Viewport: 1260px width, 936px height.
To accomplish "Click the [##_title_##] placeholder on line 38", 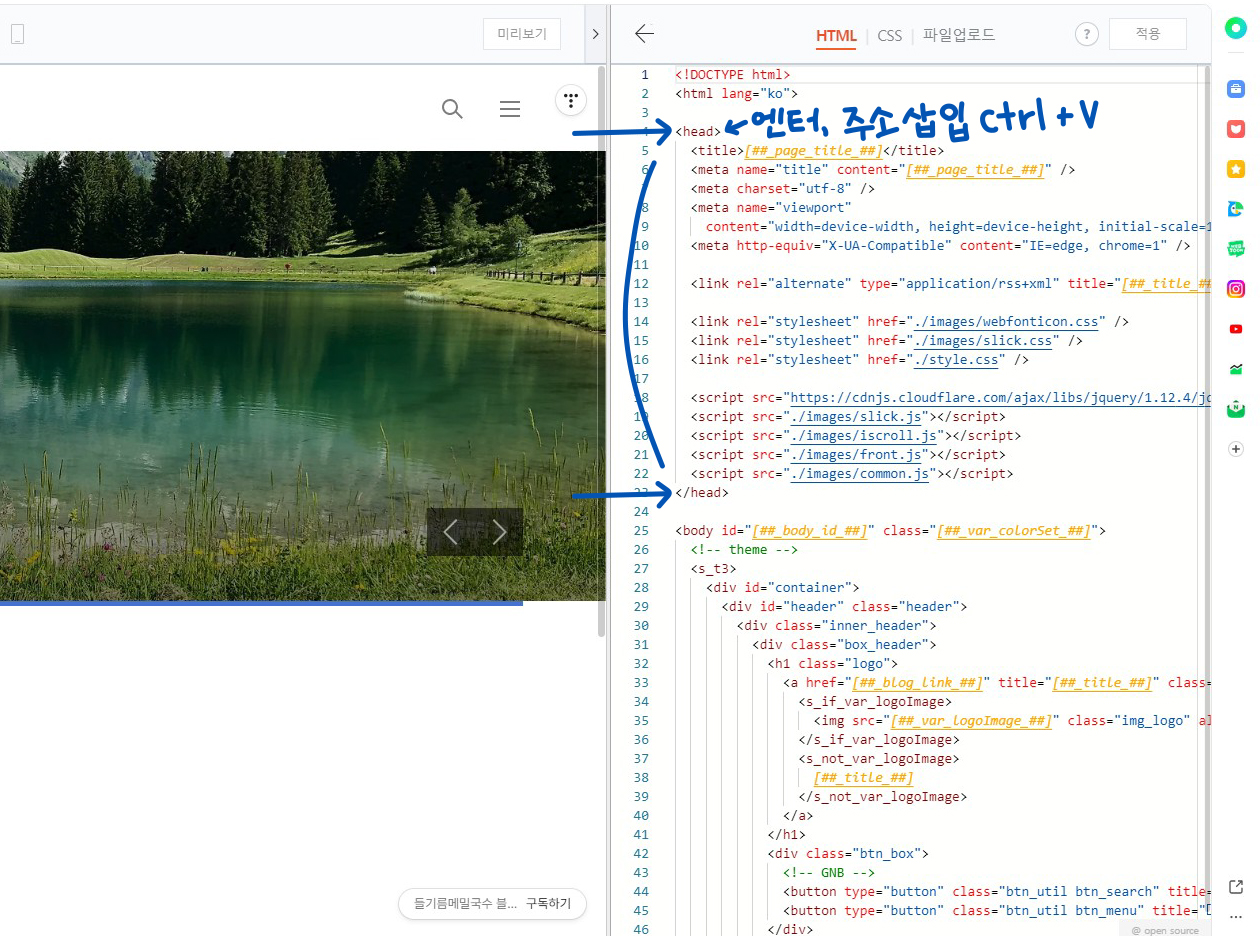I will coord(864,778).
